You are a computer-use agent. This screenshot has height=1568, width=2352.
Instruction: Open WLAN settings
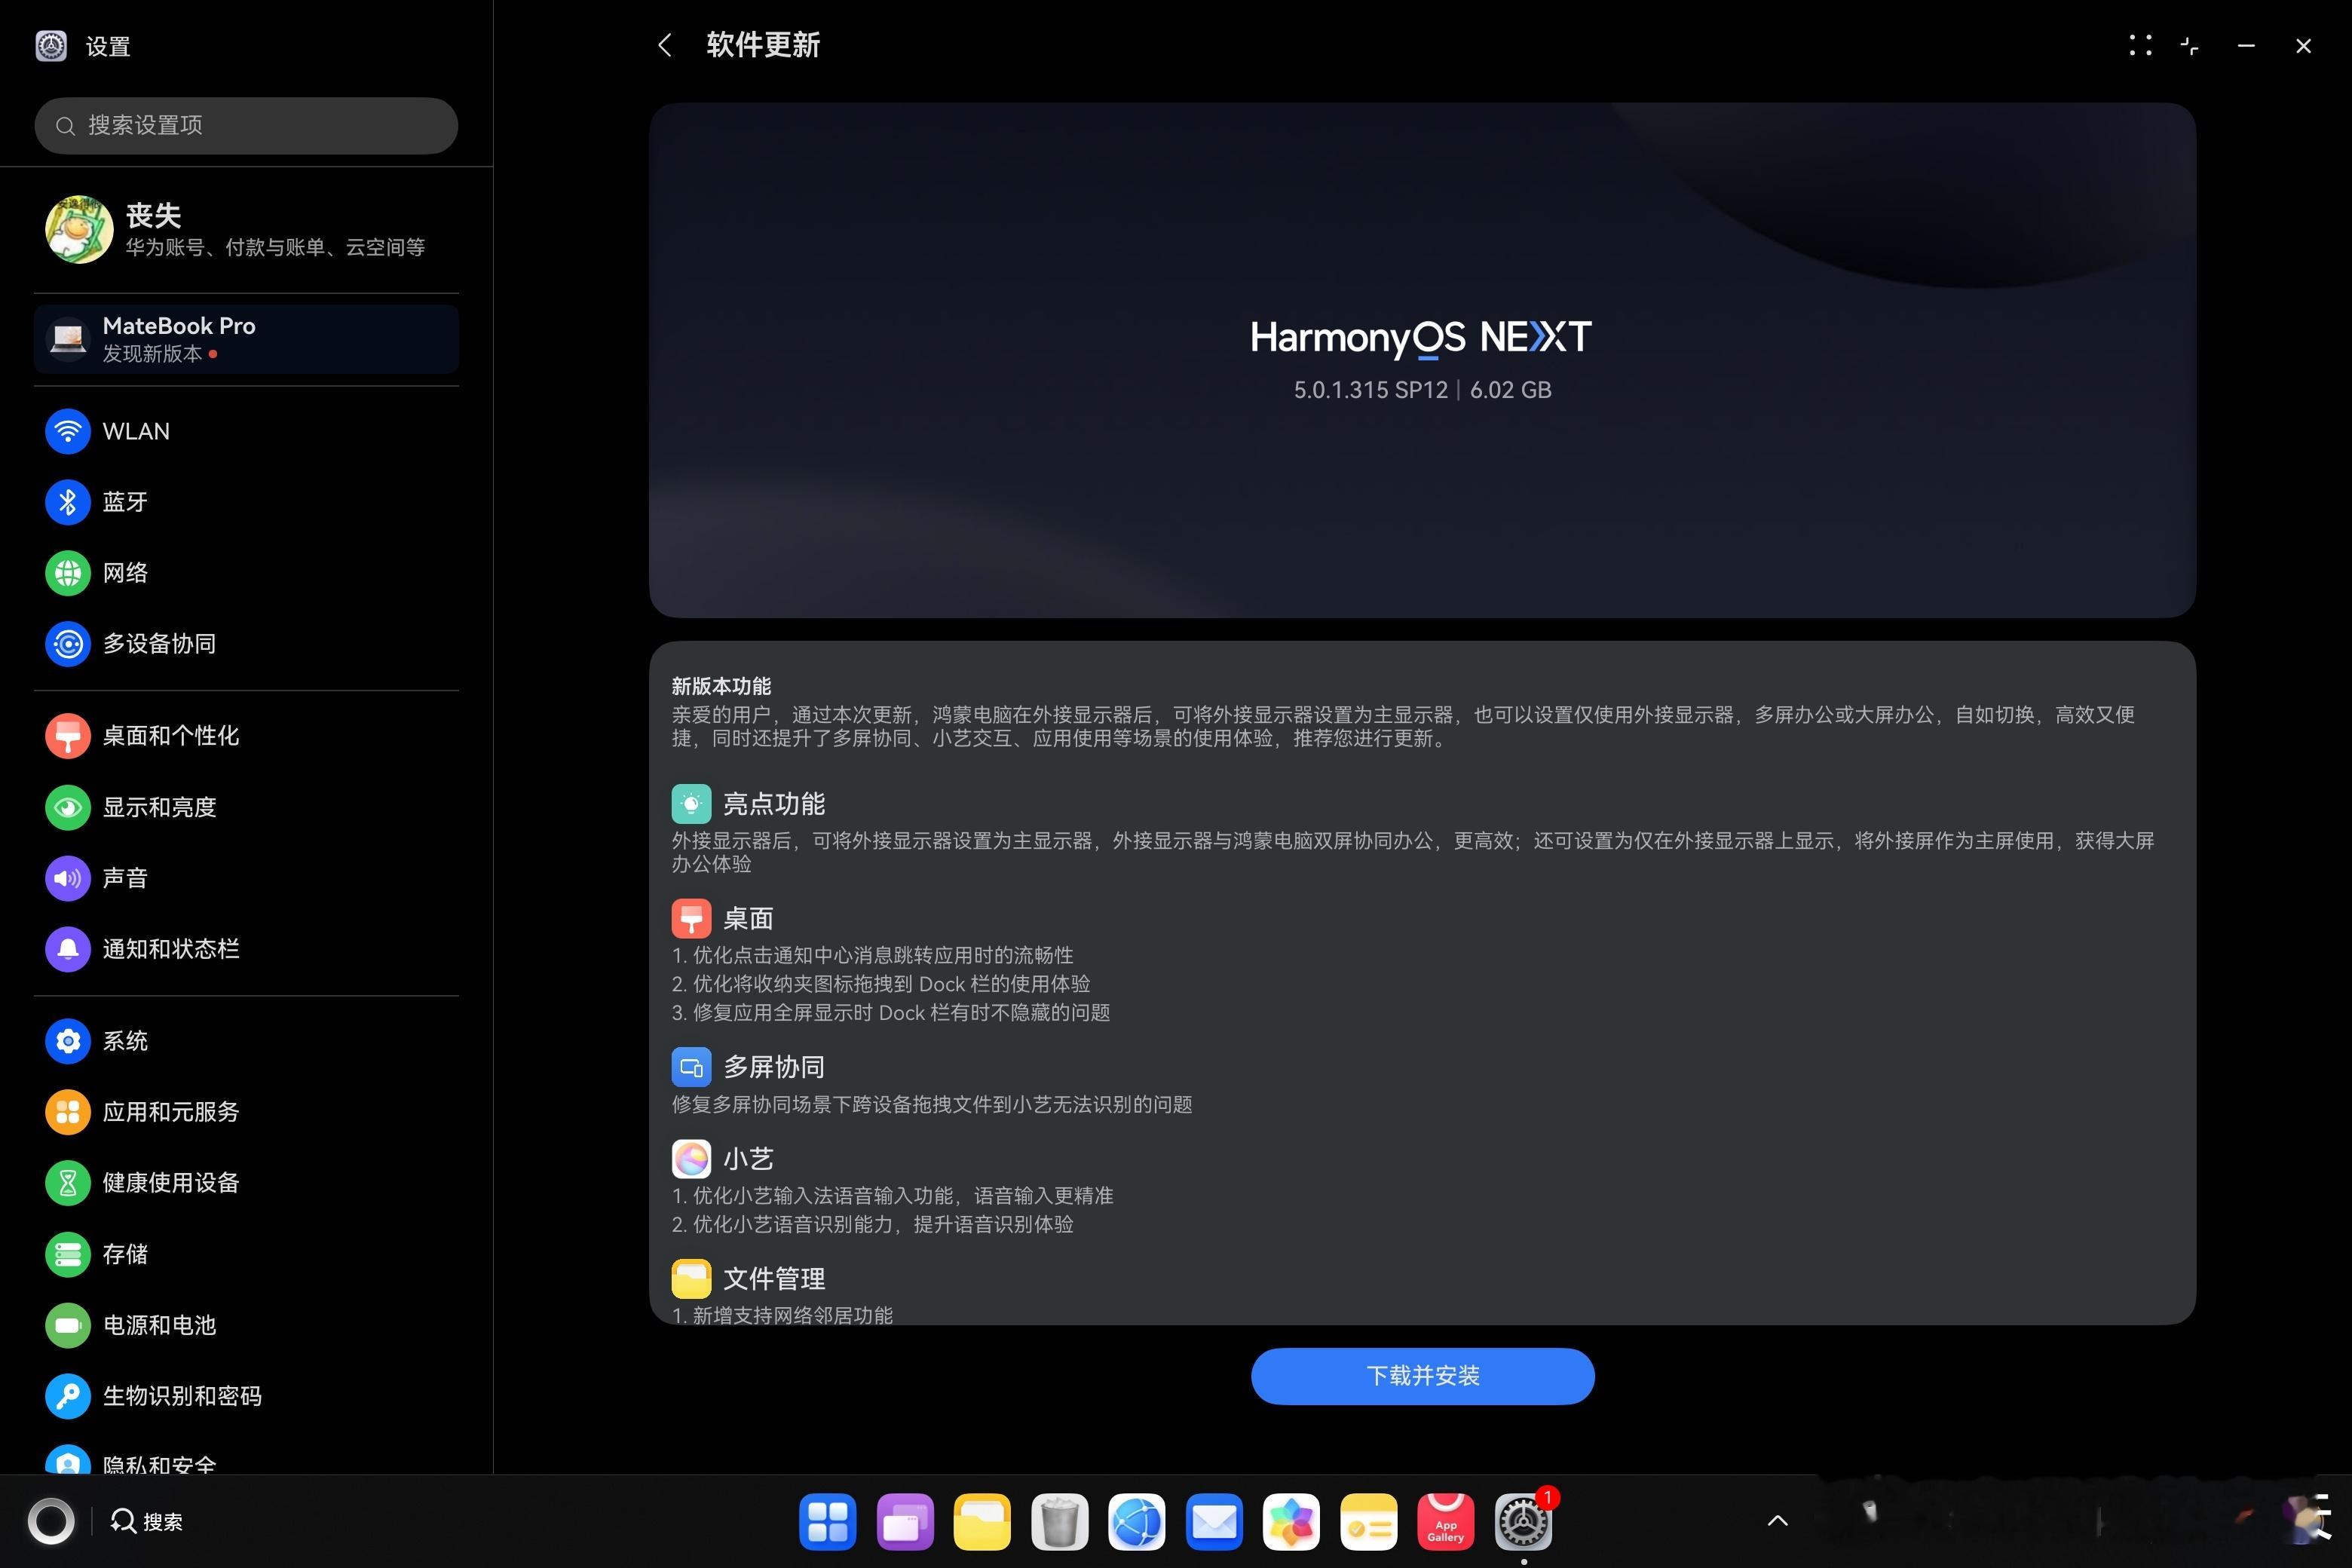click(x=246, y=431)
